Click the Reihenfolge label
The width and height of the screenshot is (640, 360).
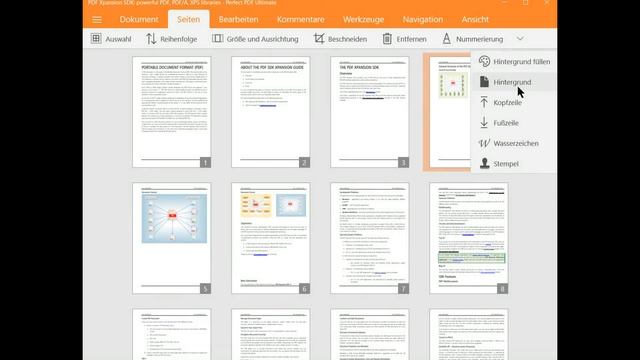(179, 39)
